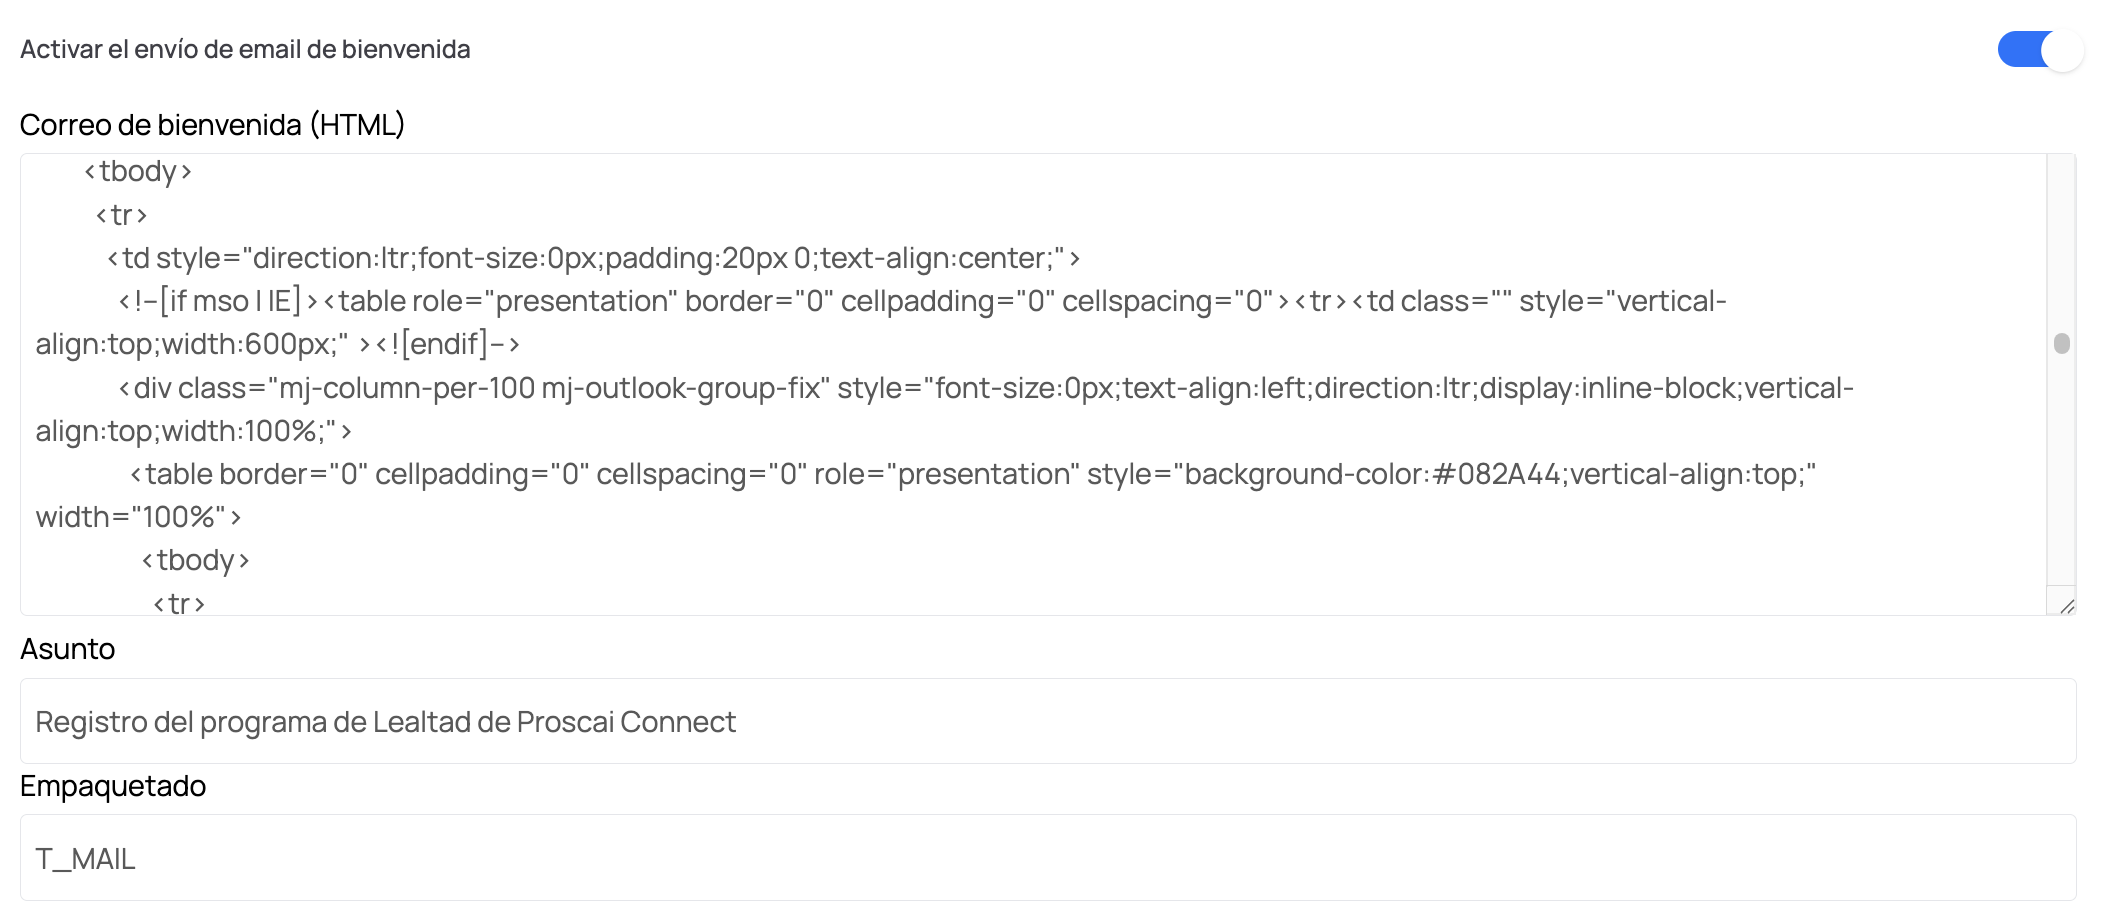Click the 'Asunto' field label
This screenshot has height=916, width=2122.
(x=68, y=649)
